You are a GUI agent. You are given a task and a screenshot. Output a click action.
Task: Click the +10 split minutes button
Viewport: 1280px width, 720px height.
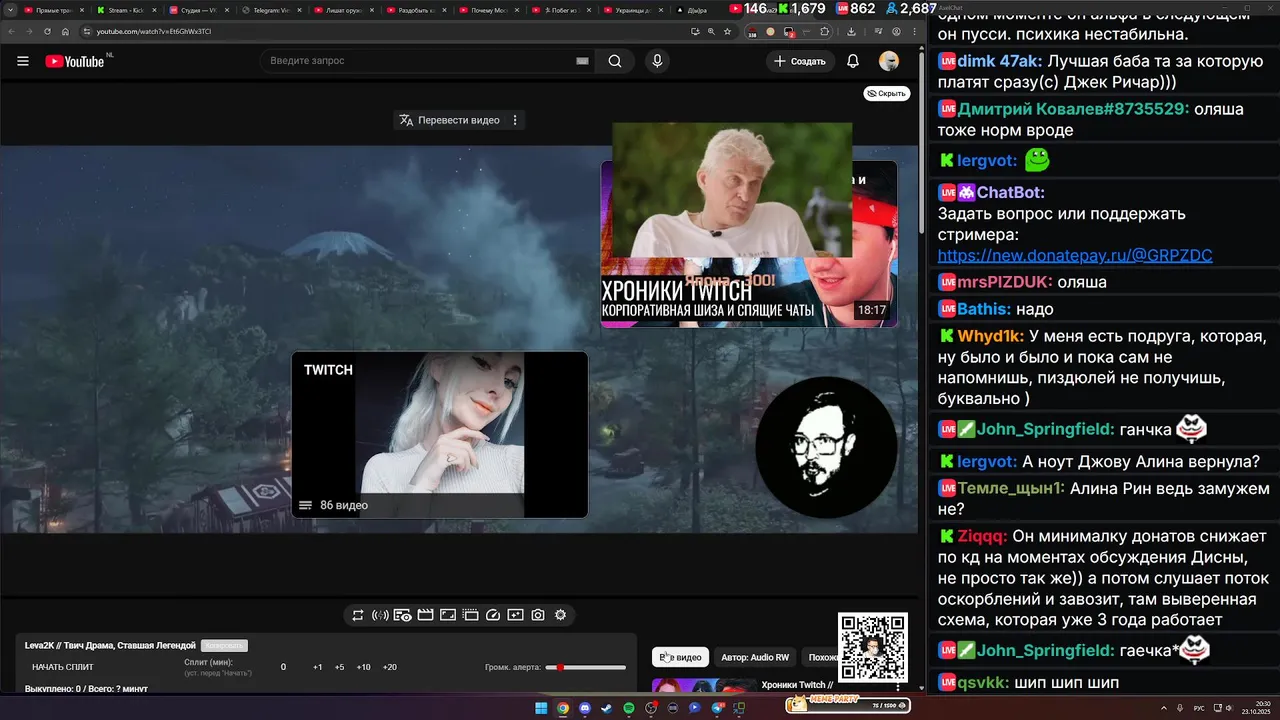click(363, 667)
